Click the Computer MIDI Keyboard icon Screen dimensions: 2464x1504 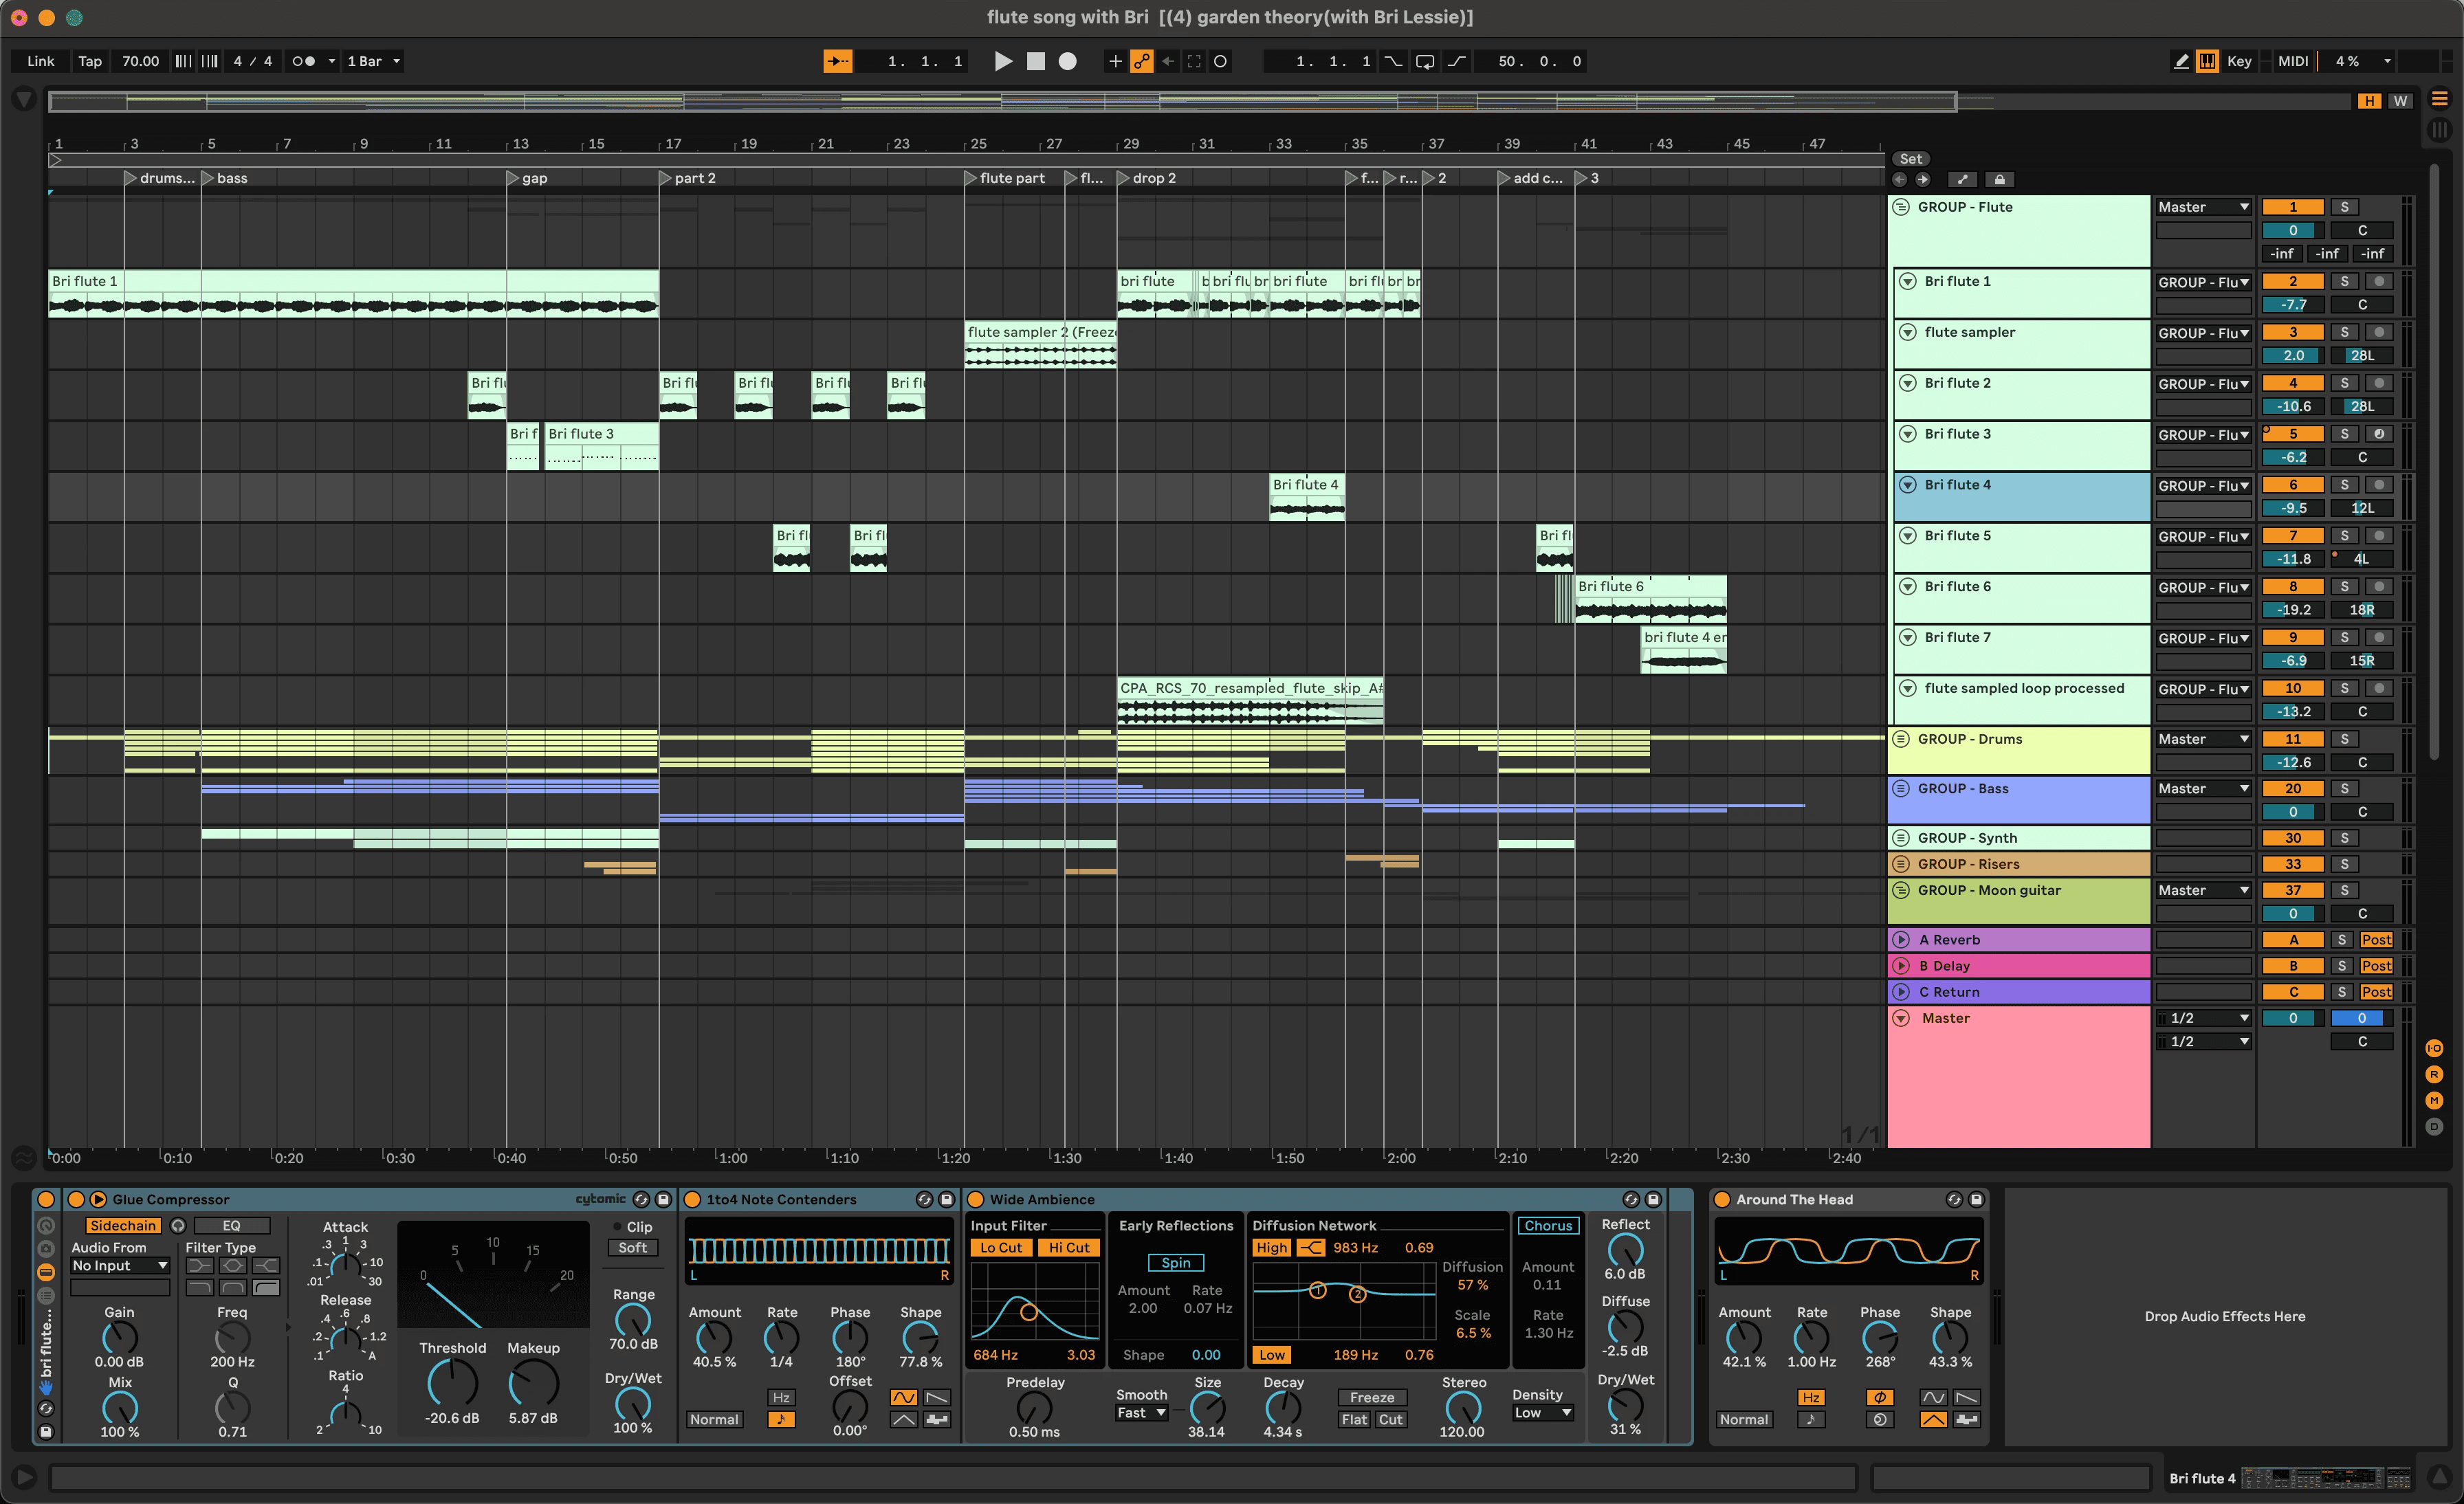tap(2207, 61)
